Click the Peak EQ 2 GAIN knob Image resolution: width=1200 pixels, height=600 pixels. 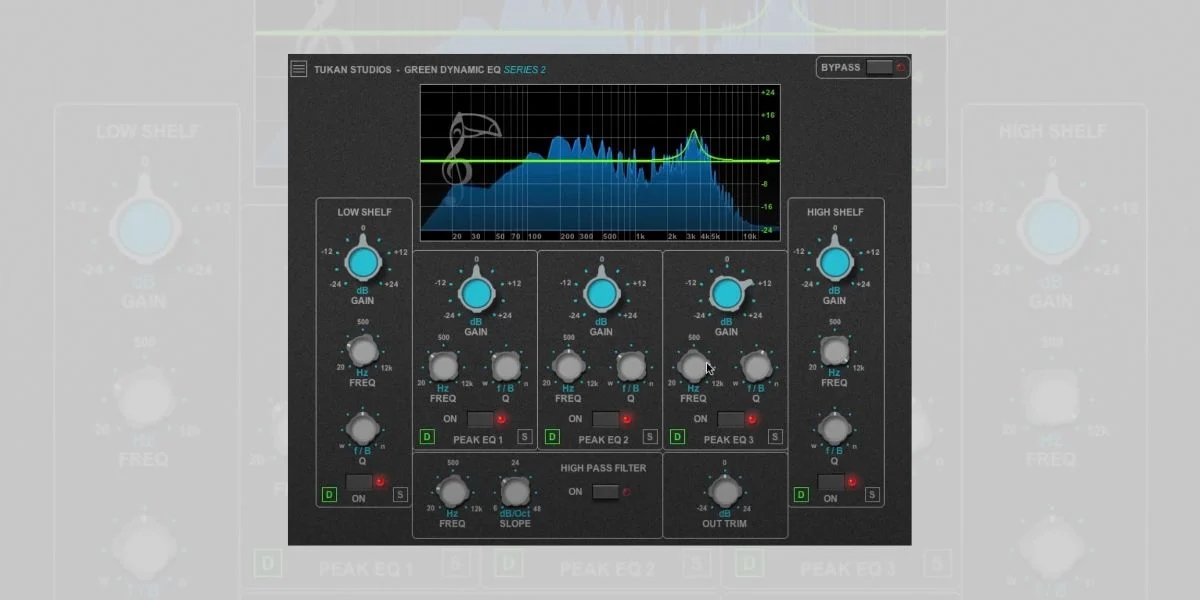click(x=601, y=294)
